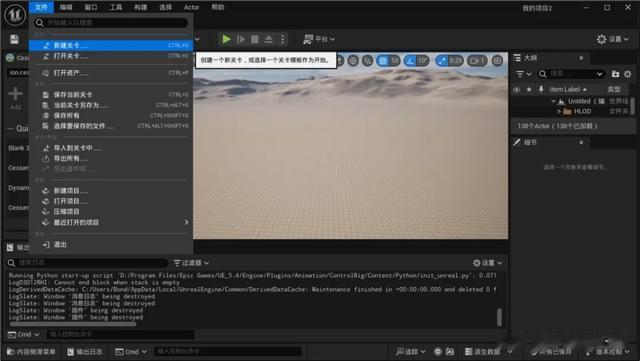
Task: Open the 工具 menu in the menu bar
Action: 116,7
